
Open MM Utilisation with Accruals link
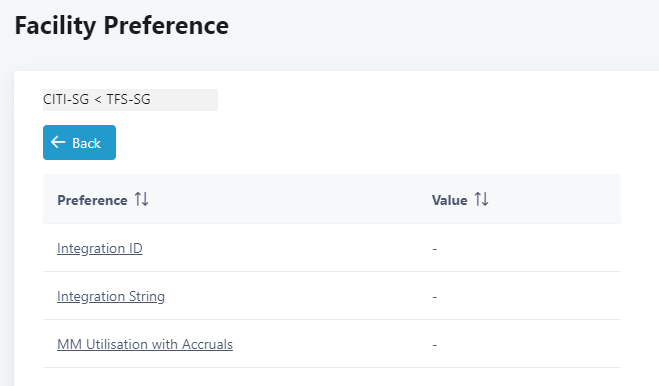[x=145, y=344]
